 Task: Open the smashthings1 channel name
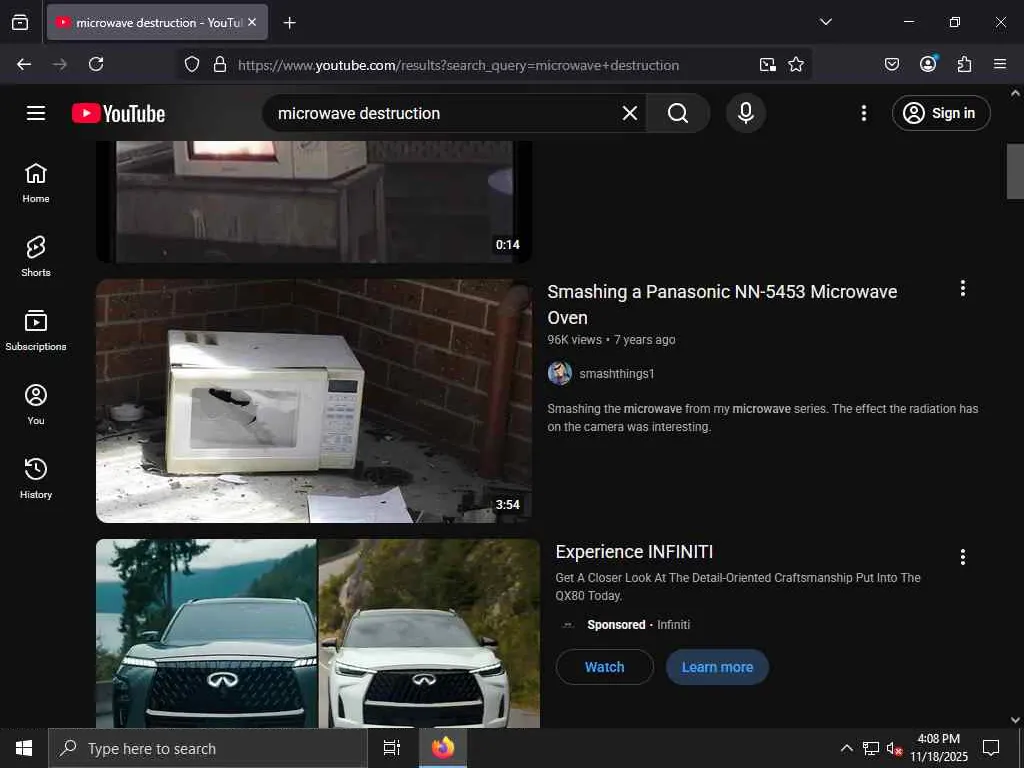616,374
